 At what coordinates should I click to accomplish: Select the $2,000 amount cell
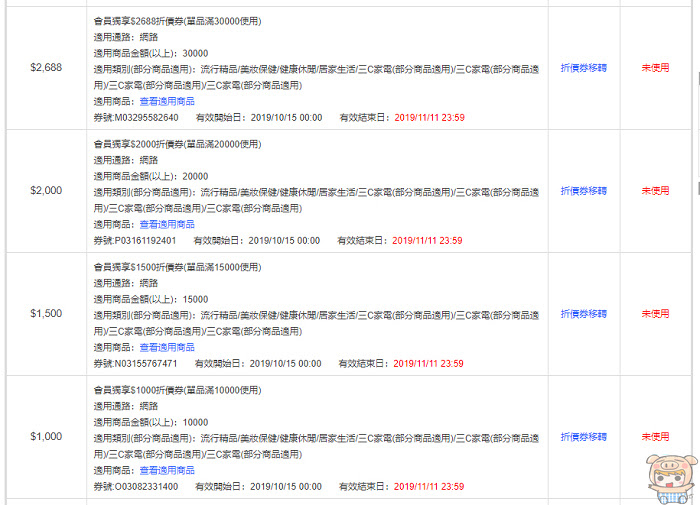point(46,191)
